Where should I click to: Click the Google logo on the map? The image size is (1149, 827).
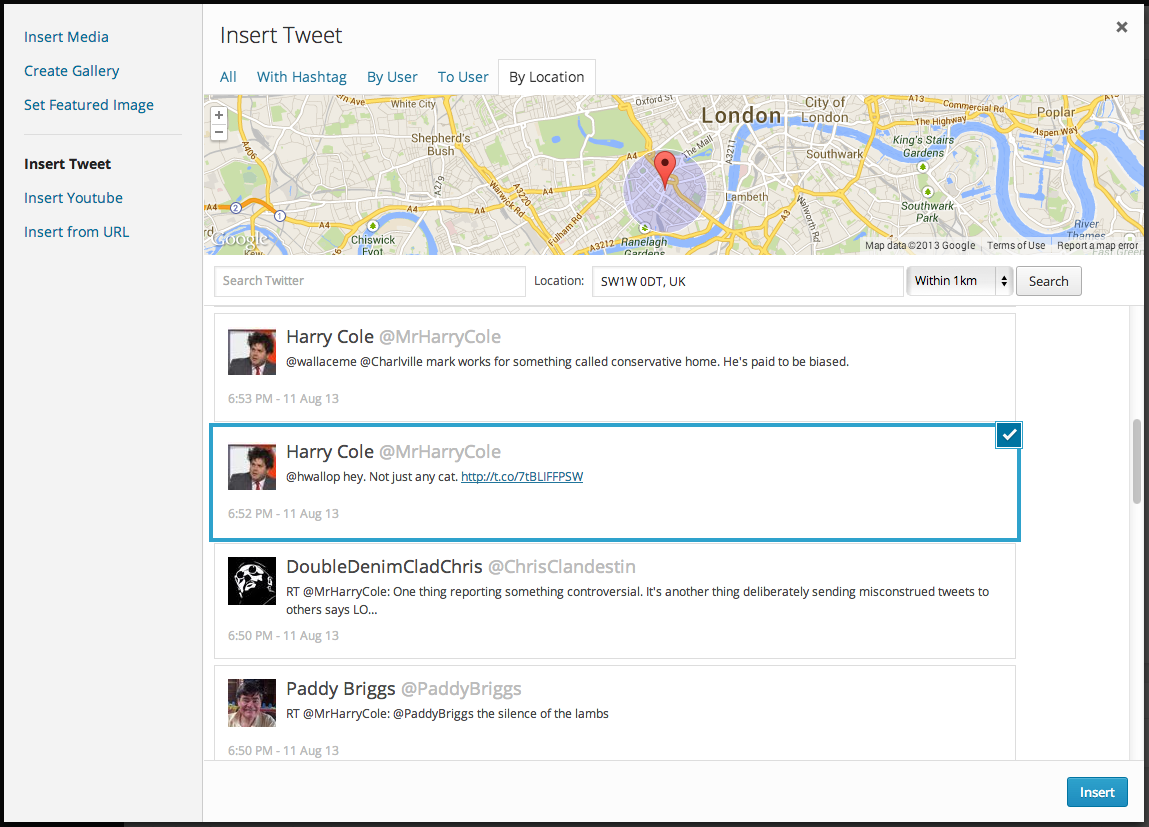coord(240,238)
